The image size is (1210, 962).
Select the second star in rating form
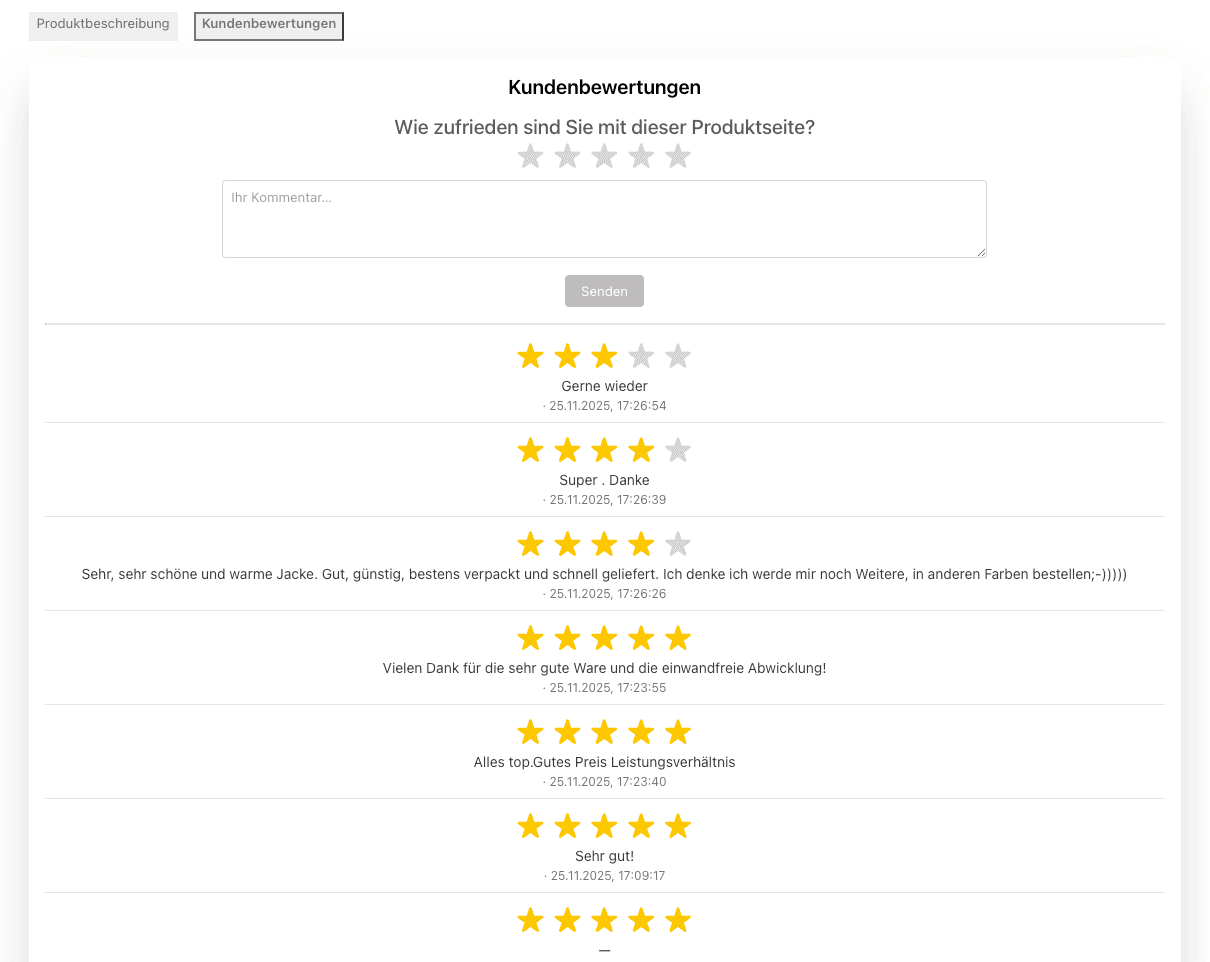pos(567,156)
